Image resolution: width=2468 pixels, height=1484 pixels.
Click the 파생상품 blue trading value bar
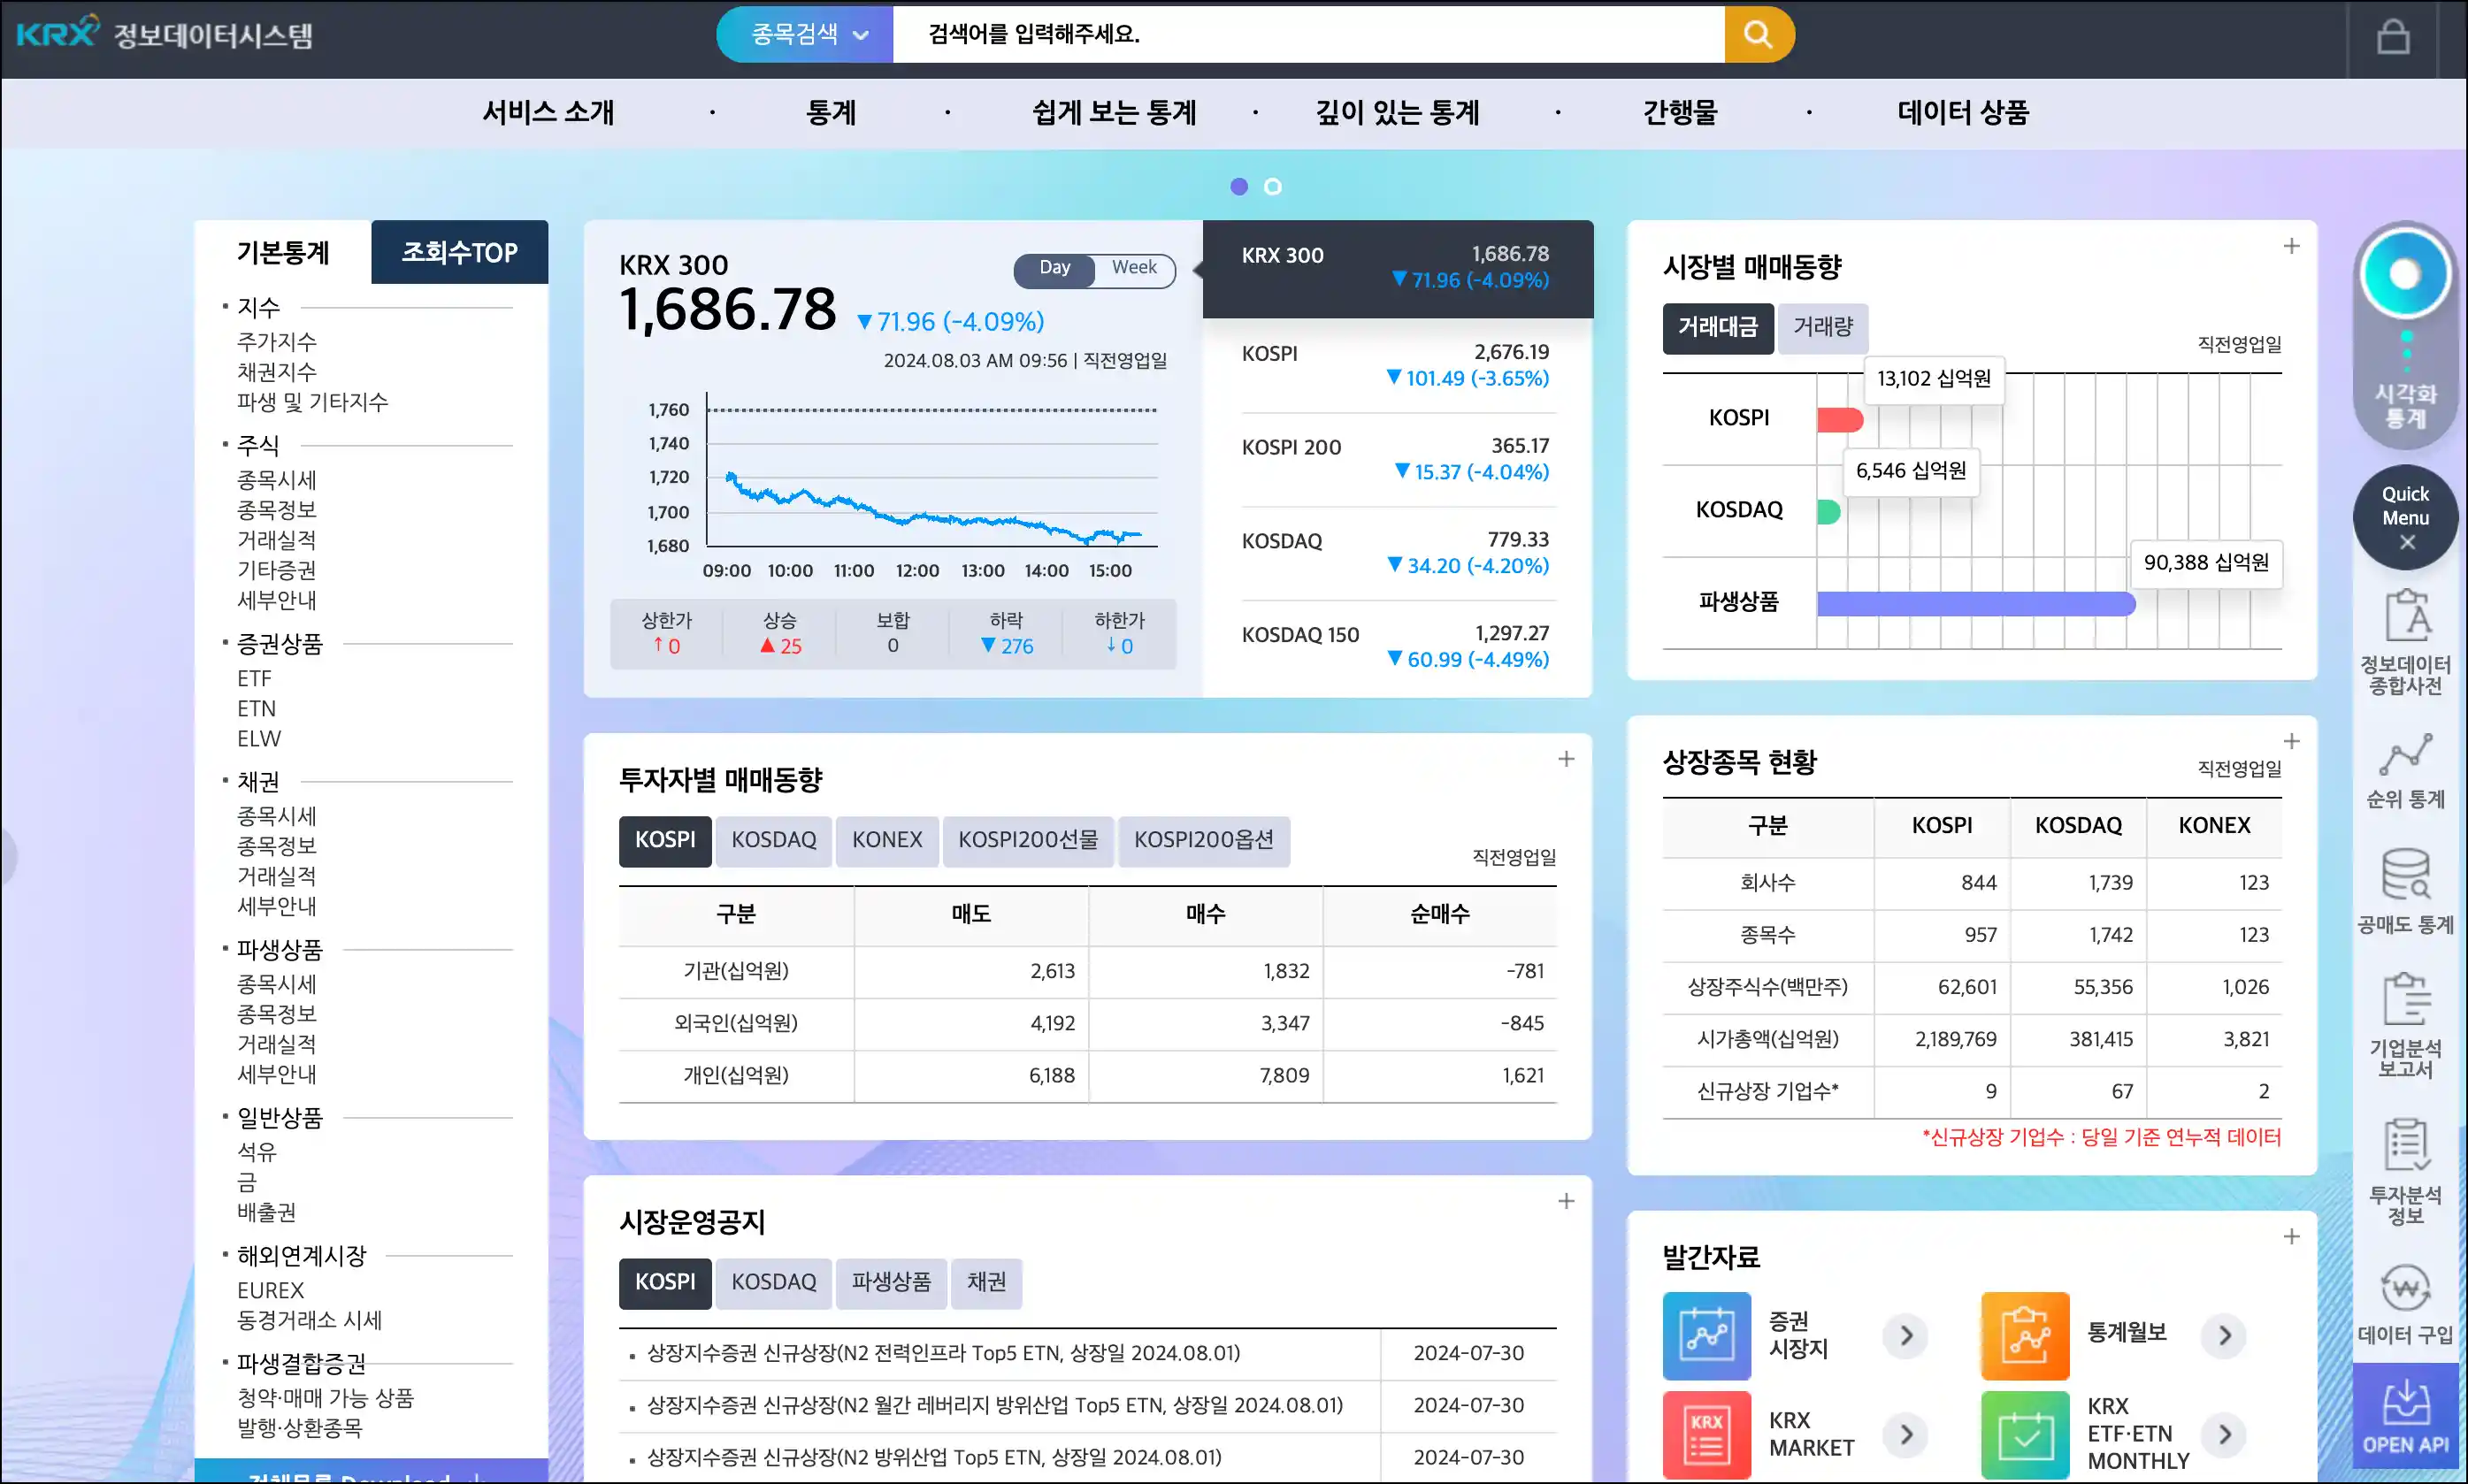(x=1975, y=603)
